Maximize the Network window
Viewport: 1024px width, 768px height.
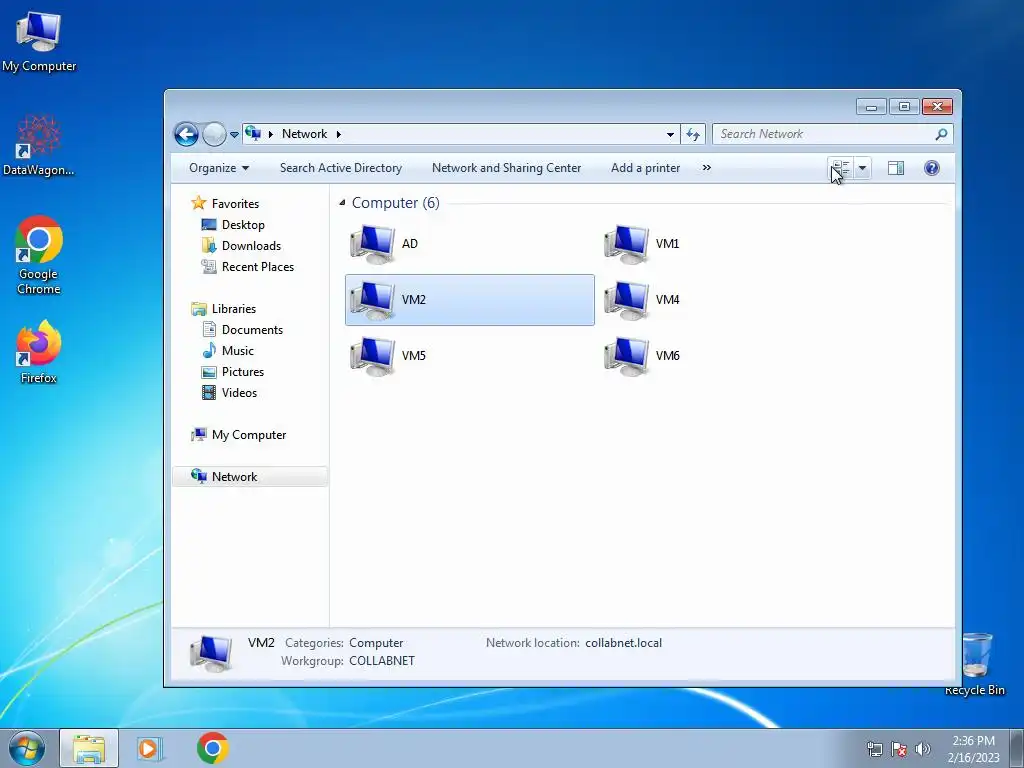[904, 106]
